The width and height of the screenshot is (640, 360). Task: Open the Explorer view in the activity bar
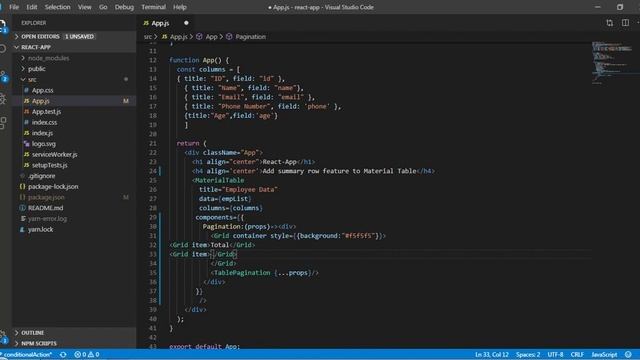tap(2, 25)
